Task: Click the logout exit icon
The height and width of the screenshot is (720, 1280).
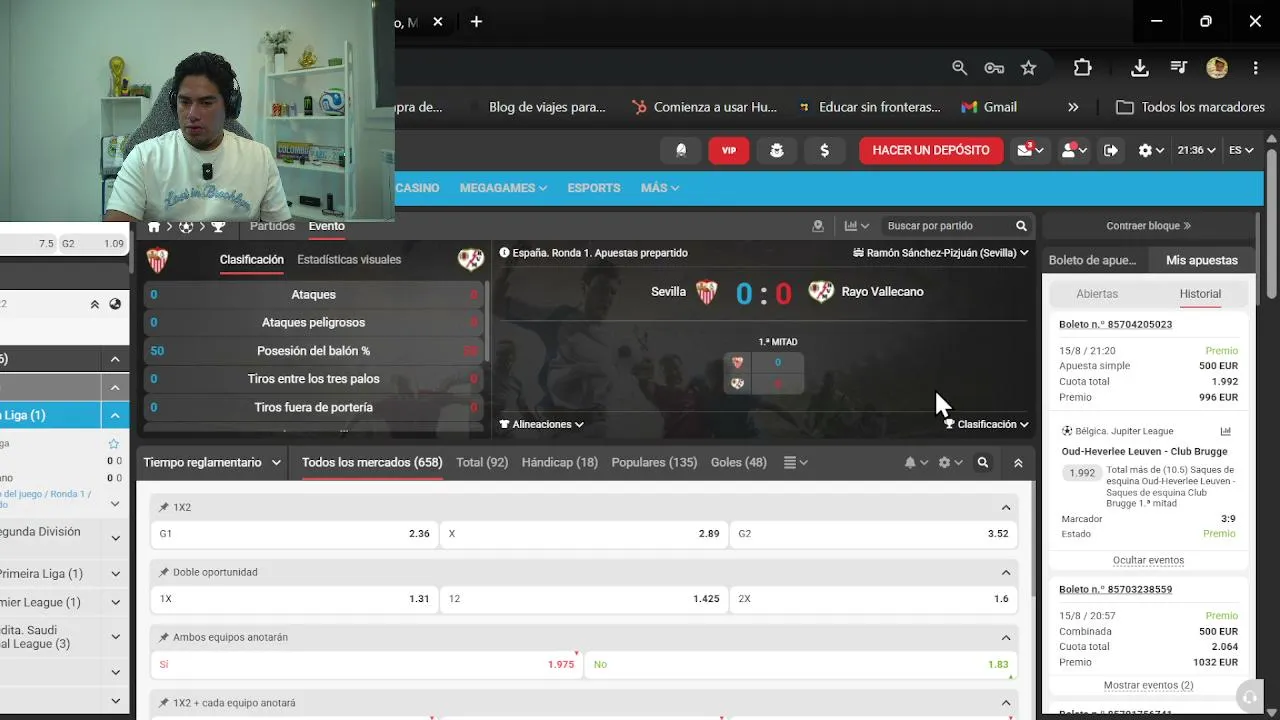Action: tap(1111, 150)
